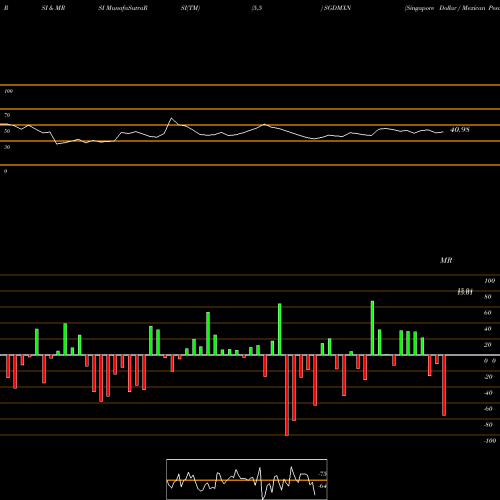
Task: Click the 50 level label on RSI axis
Action: coord(7,131)
